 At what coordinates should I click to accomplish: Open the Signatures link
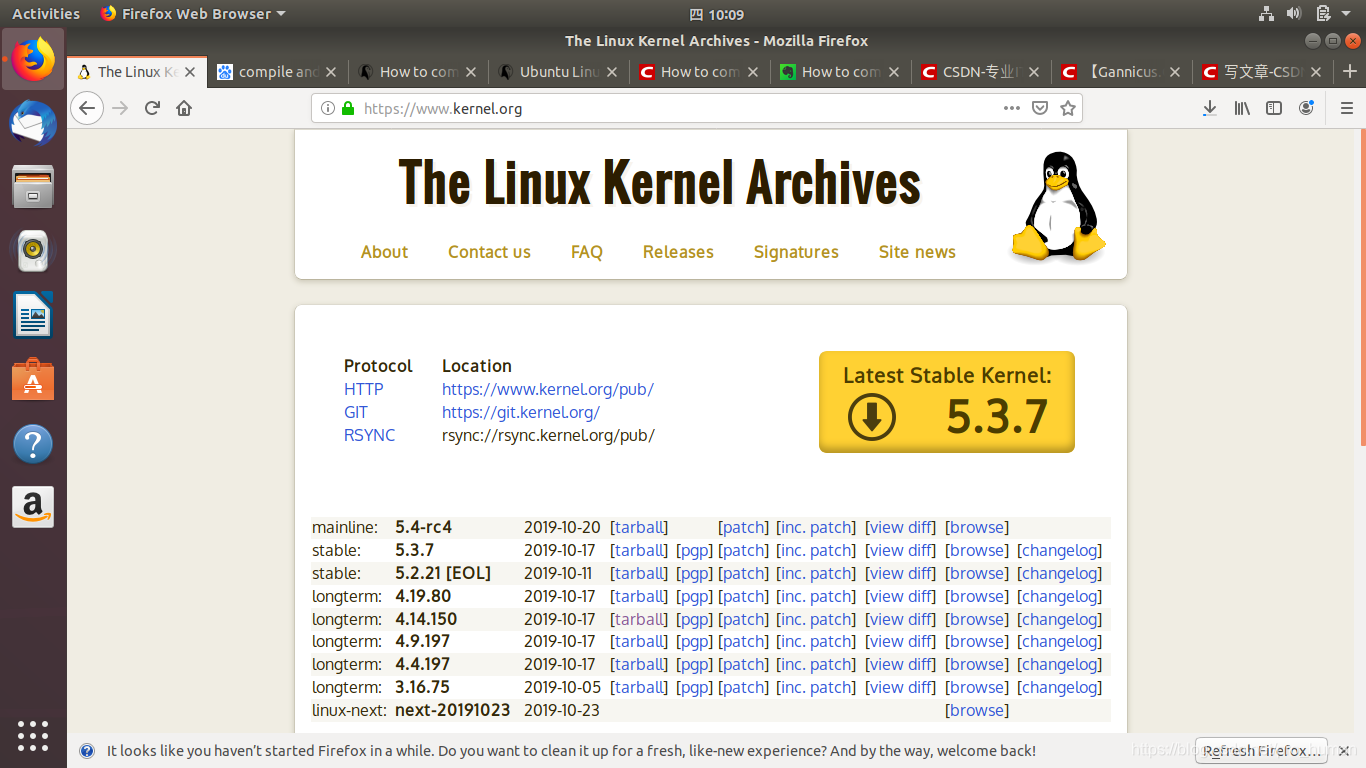point(796,252)
